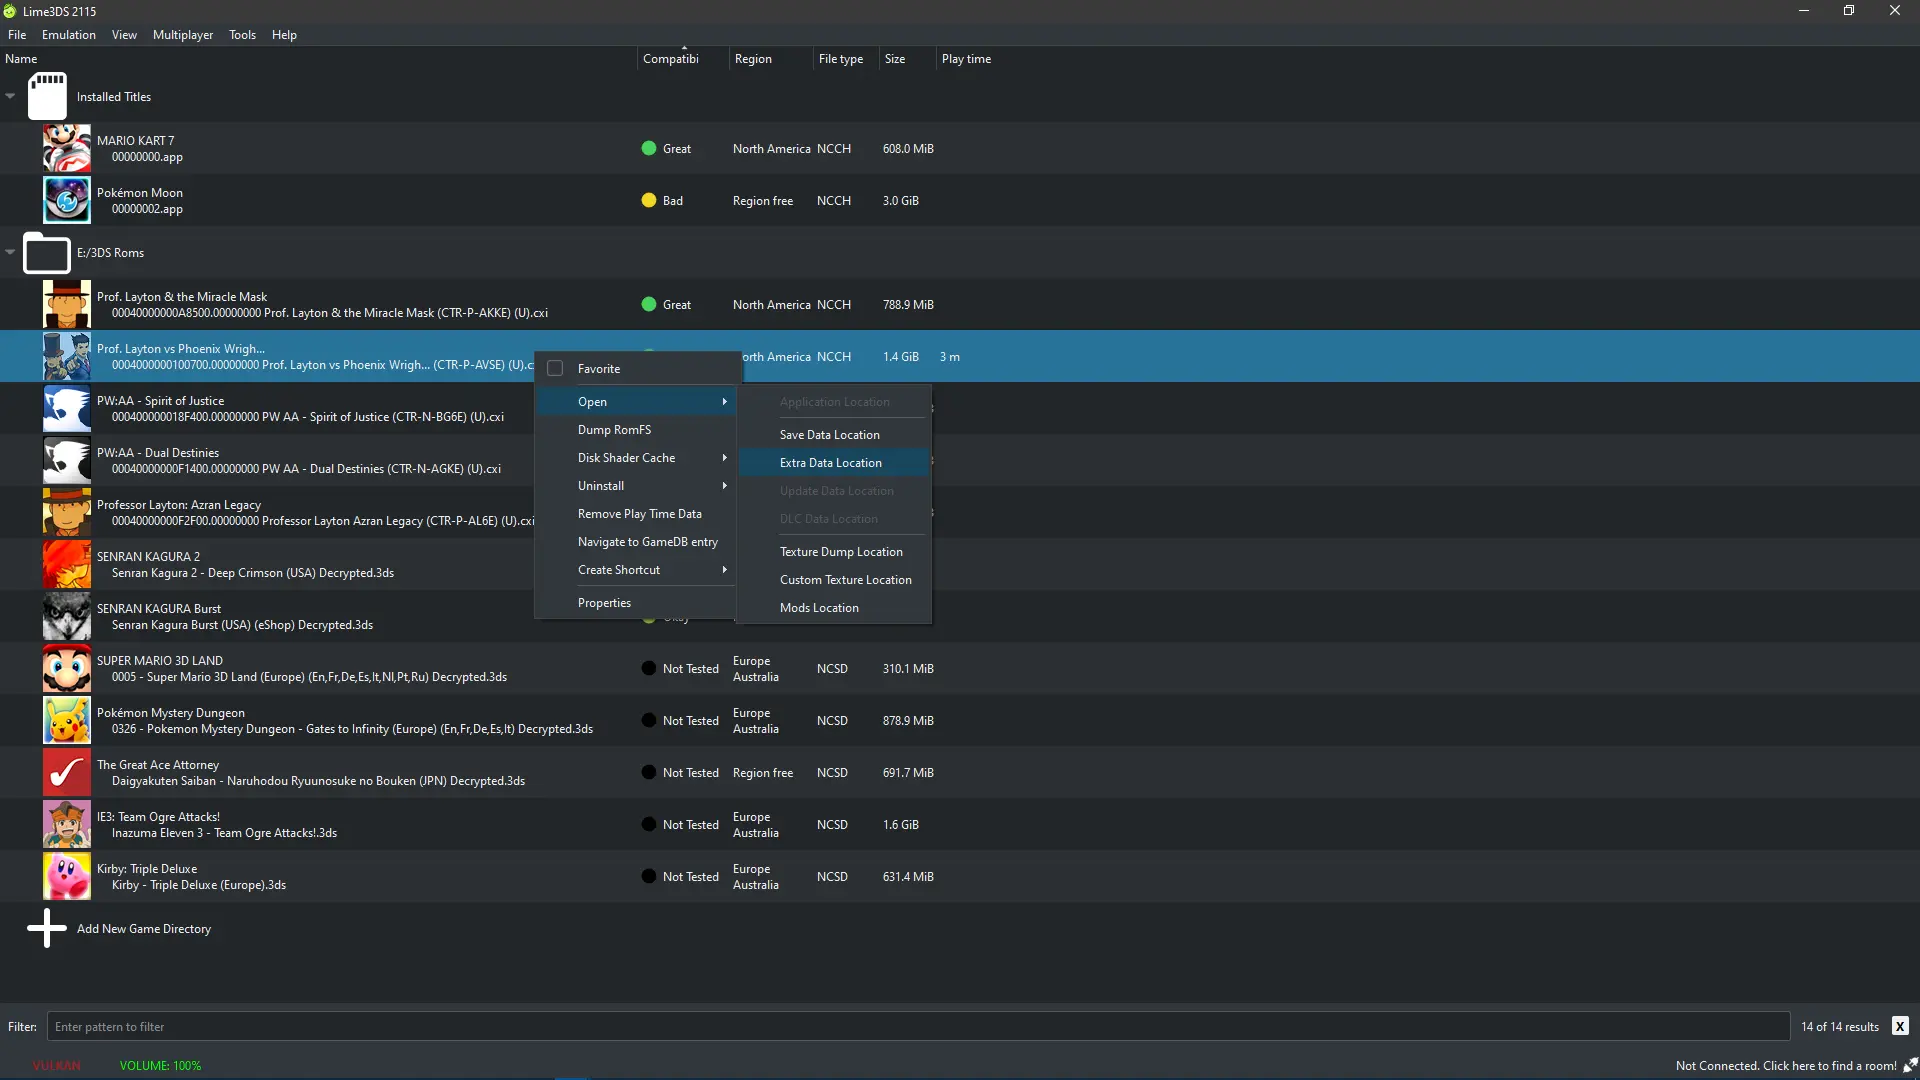This screenshot has height=1080, width=1920.
Task: Sort by the Region column header
Action: [x=770, y=58]
